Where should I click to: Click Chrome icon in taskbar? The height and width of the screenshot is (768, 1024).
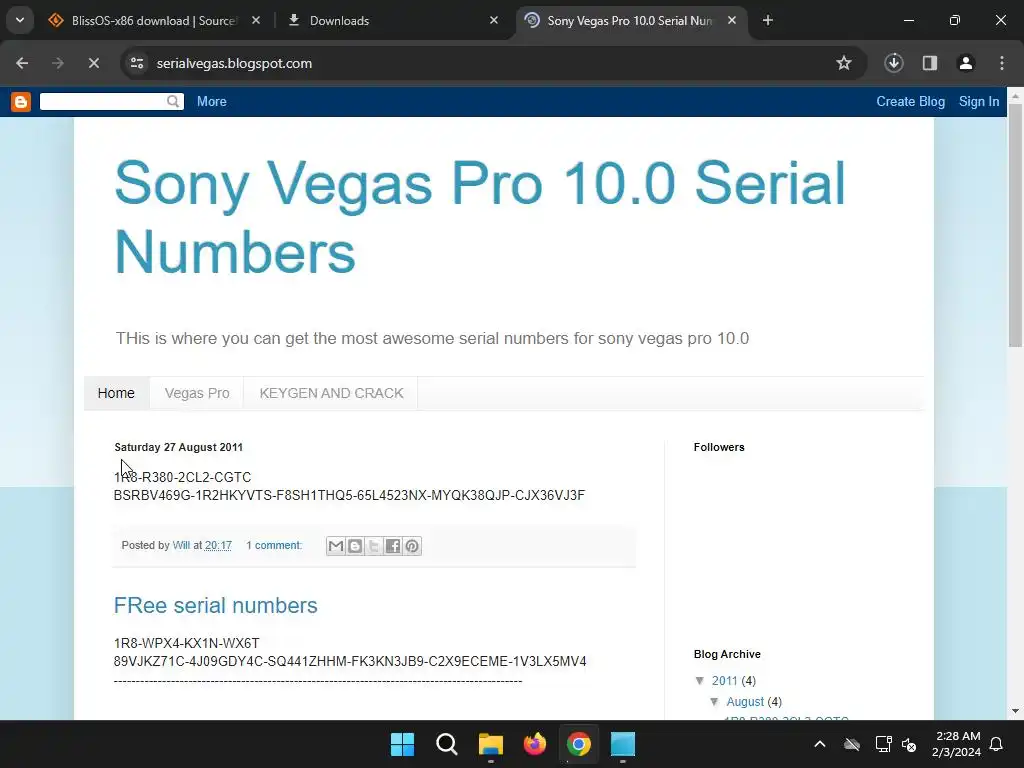[579, 744]
